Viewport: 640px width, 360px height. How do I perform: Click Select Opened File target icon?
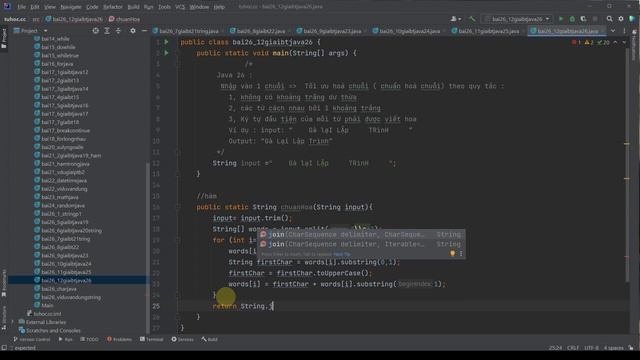[x=96, y=31]
